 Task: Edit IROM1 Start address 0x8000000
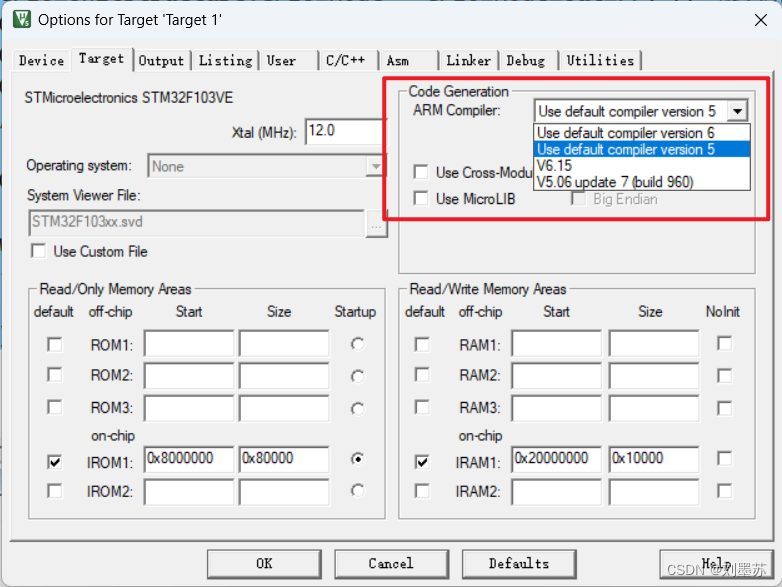(189, 459)
